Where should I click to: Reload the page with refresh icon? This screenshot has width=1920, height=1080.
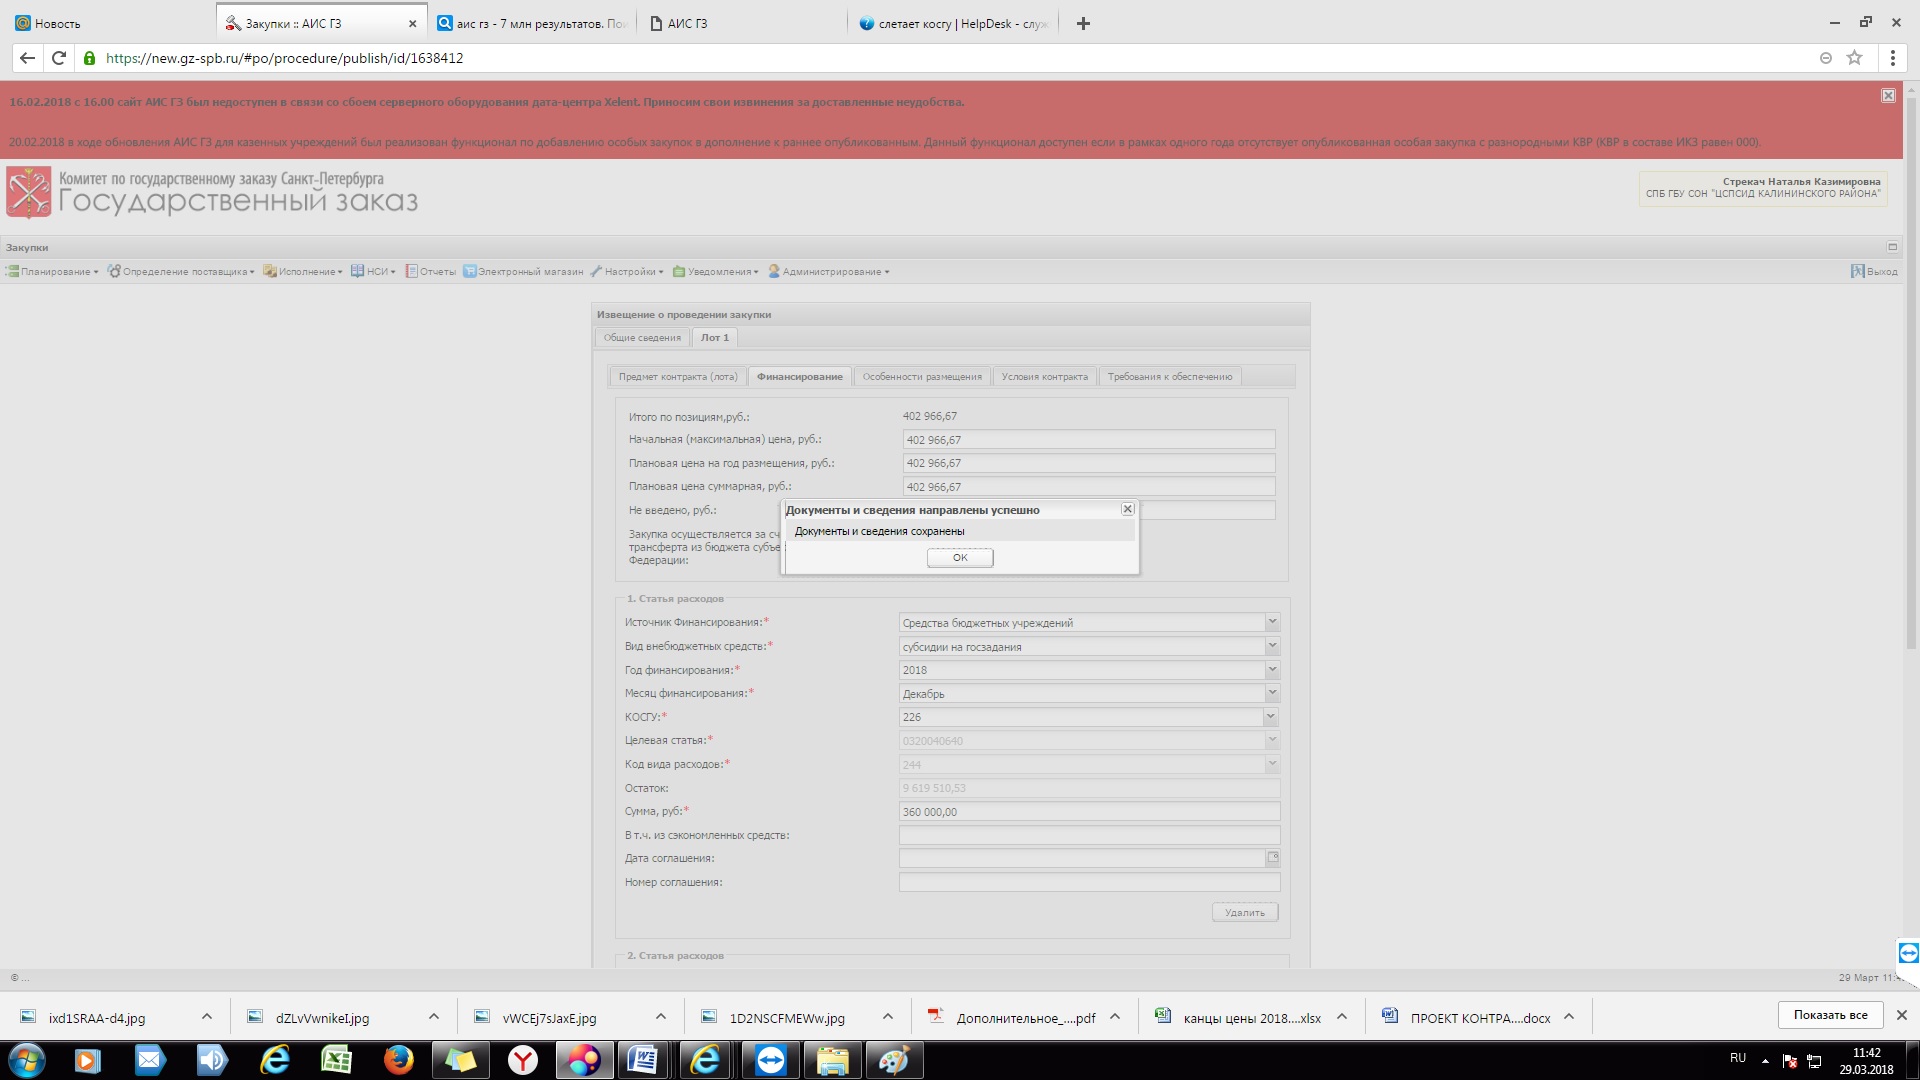[x=59, y=58]
